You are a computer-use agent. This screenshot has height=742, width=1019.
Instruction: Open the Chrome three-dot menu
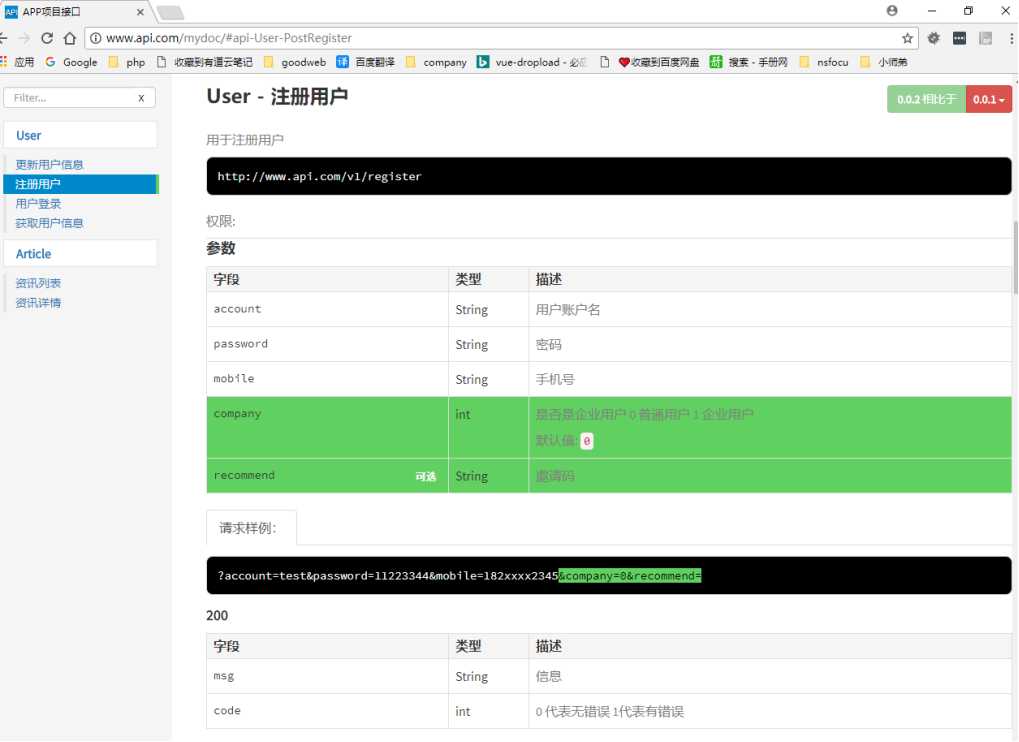[1011, 38]
